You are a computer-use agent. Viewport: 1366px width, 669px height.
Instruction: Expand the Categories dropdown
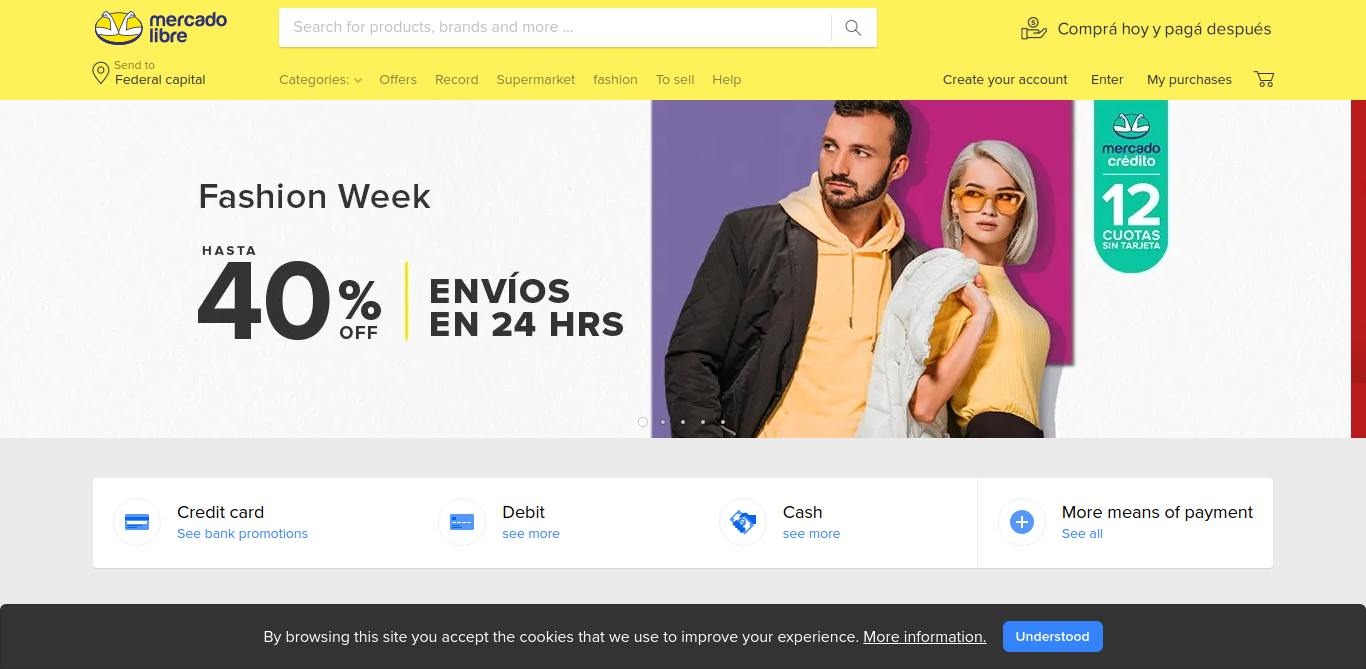pyautogui.click(x=320, y=80)
